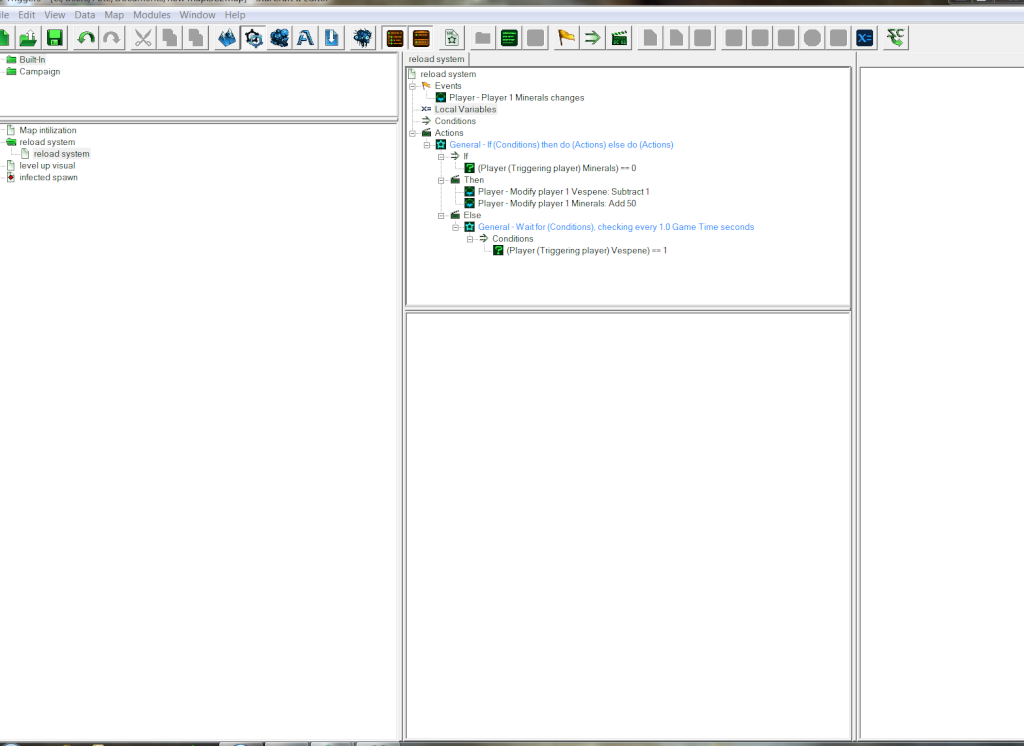Select the reload system tab header
The image size is (1024, 746).
coord(436,59)
